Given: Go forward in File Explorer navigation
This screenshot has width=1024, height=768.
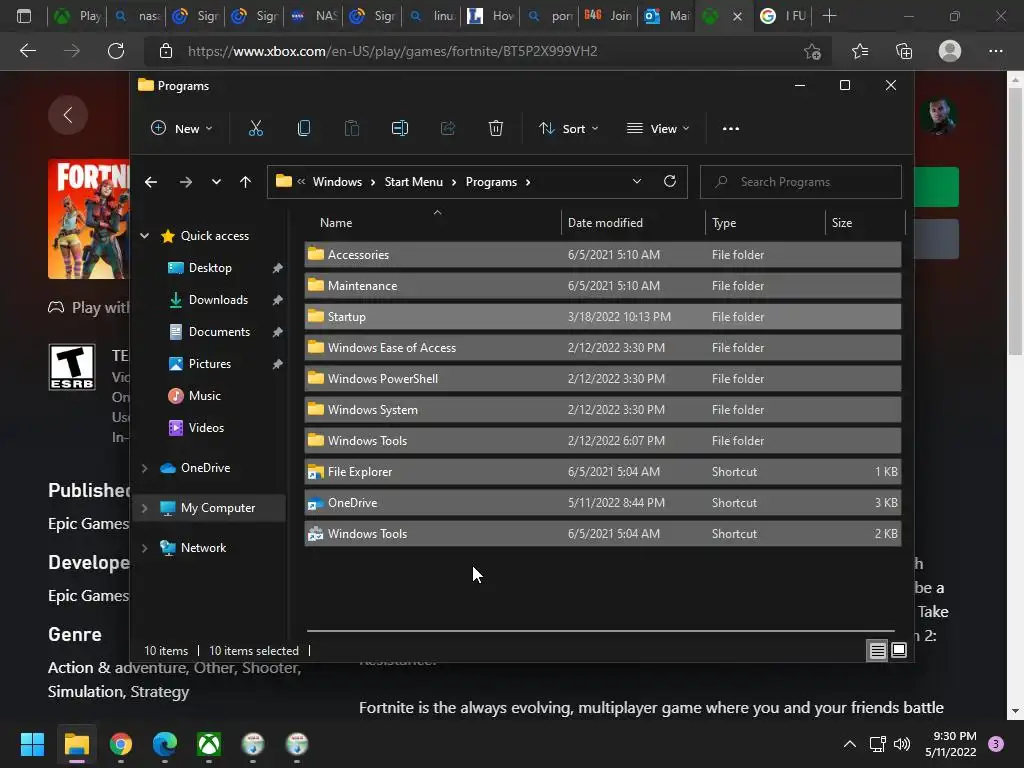Looking at the screenshot, I should (185, 182).
